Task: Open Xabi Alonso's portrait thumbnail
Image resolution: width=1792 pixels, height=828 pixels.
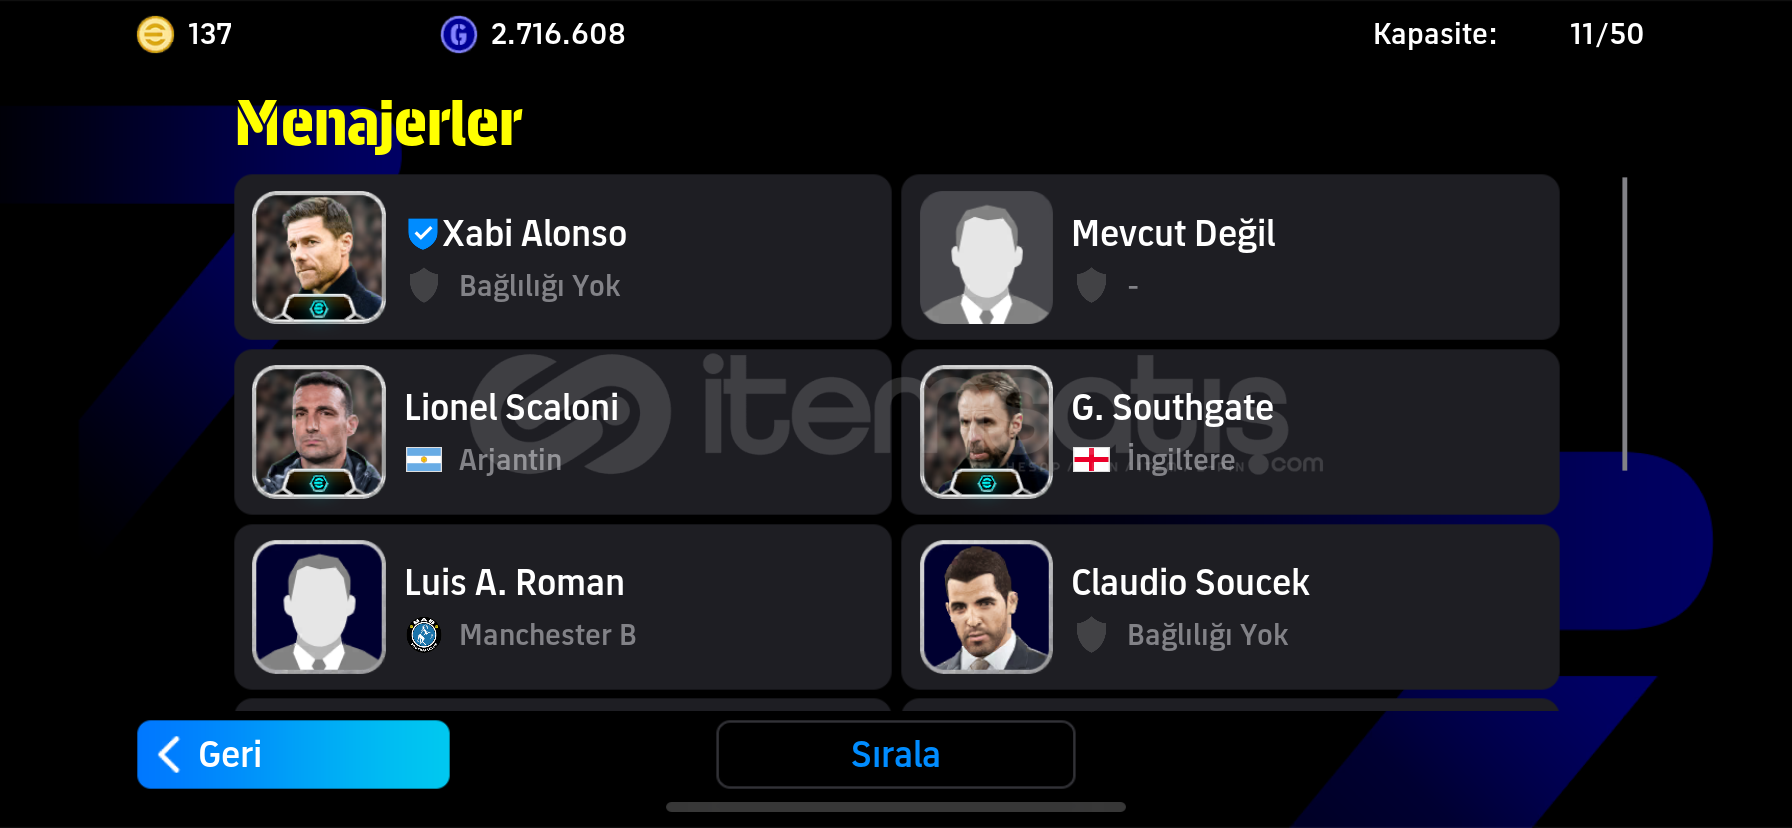Action: pos(319,257)
